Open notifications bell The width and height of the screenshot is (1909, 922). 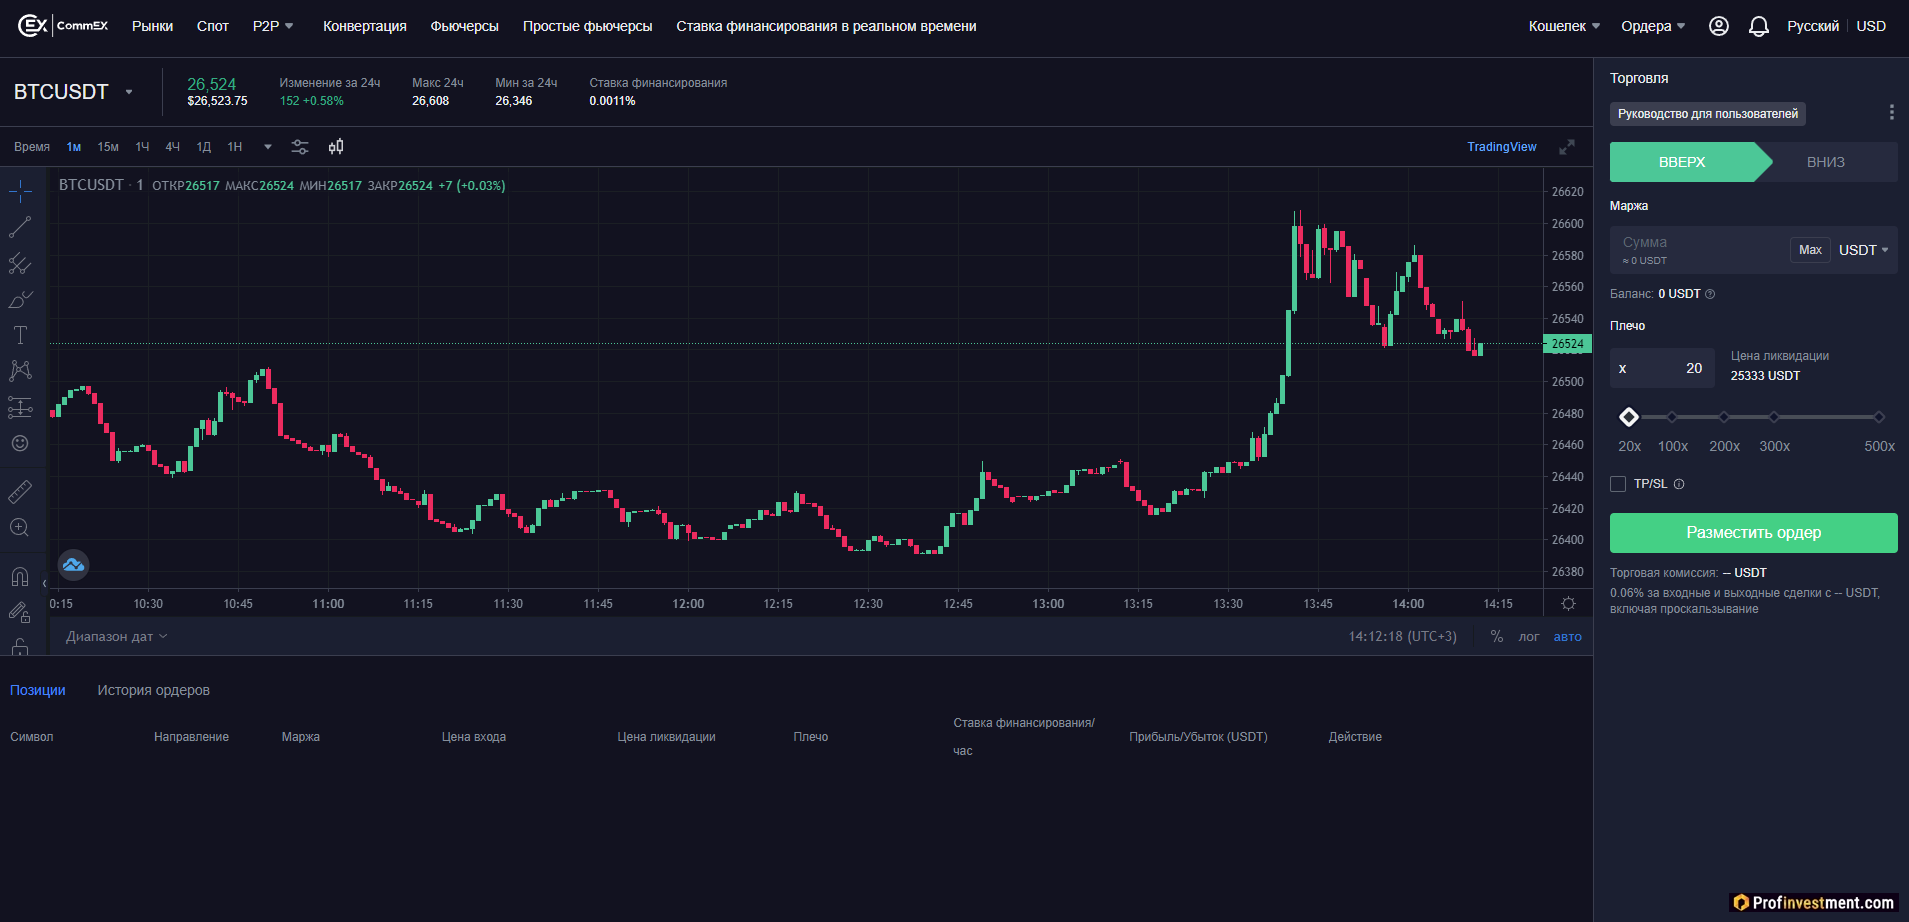[x=1759, y=26]
